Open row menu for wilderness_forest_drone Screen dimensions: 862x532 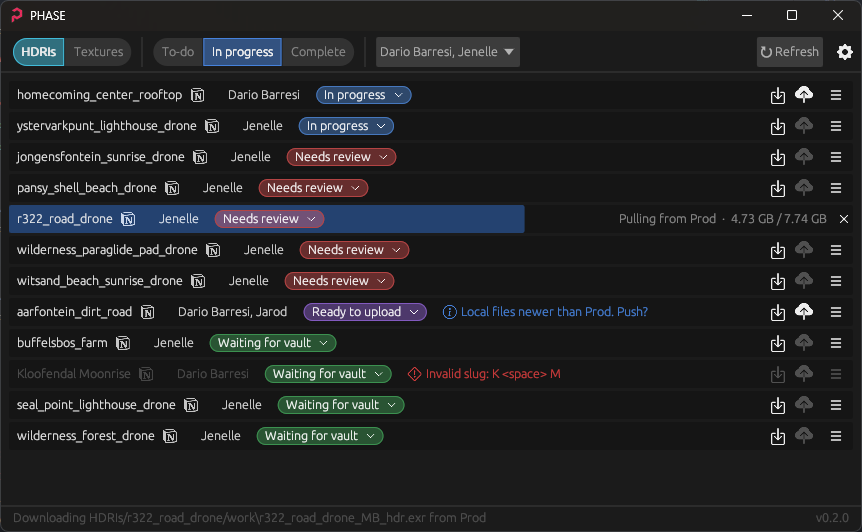click(x=836, y=436)
